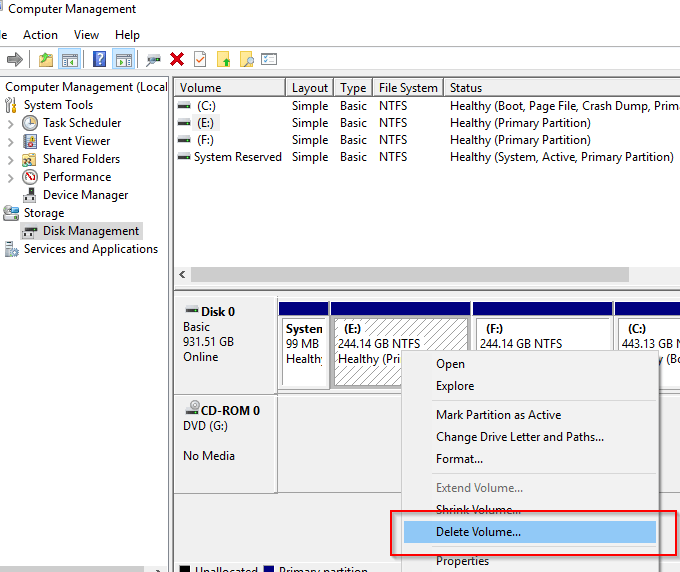Click the Device Manager tree icon
Screen dimensions: 680x572
30,195
